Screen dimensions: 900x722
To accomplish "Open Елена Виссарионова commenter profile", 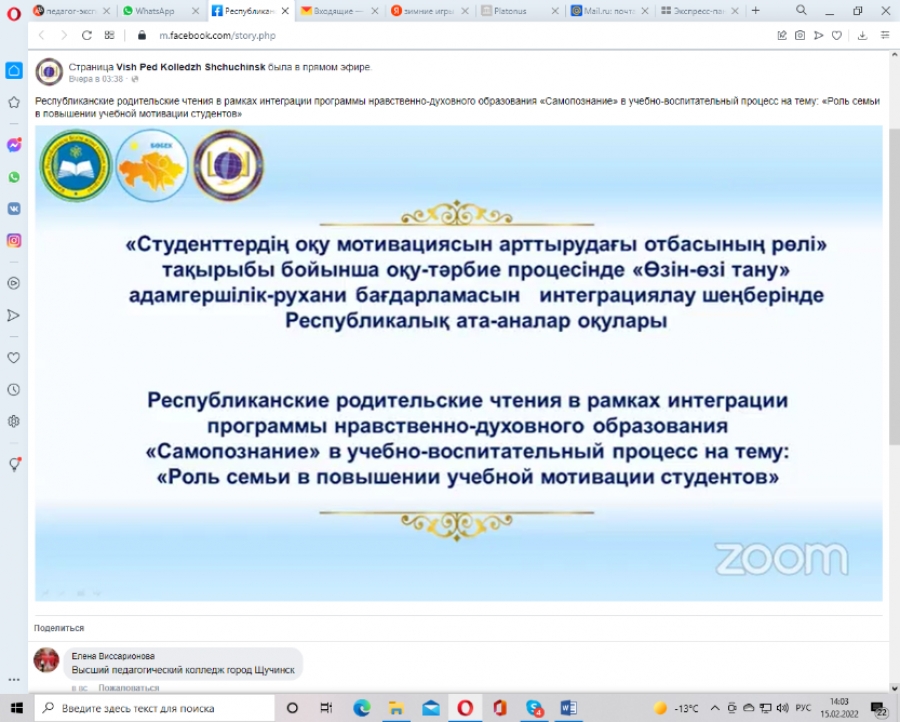I will tap(113, 656).
